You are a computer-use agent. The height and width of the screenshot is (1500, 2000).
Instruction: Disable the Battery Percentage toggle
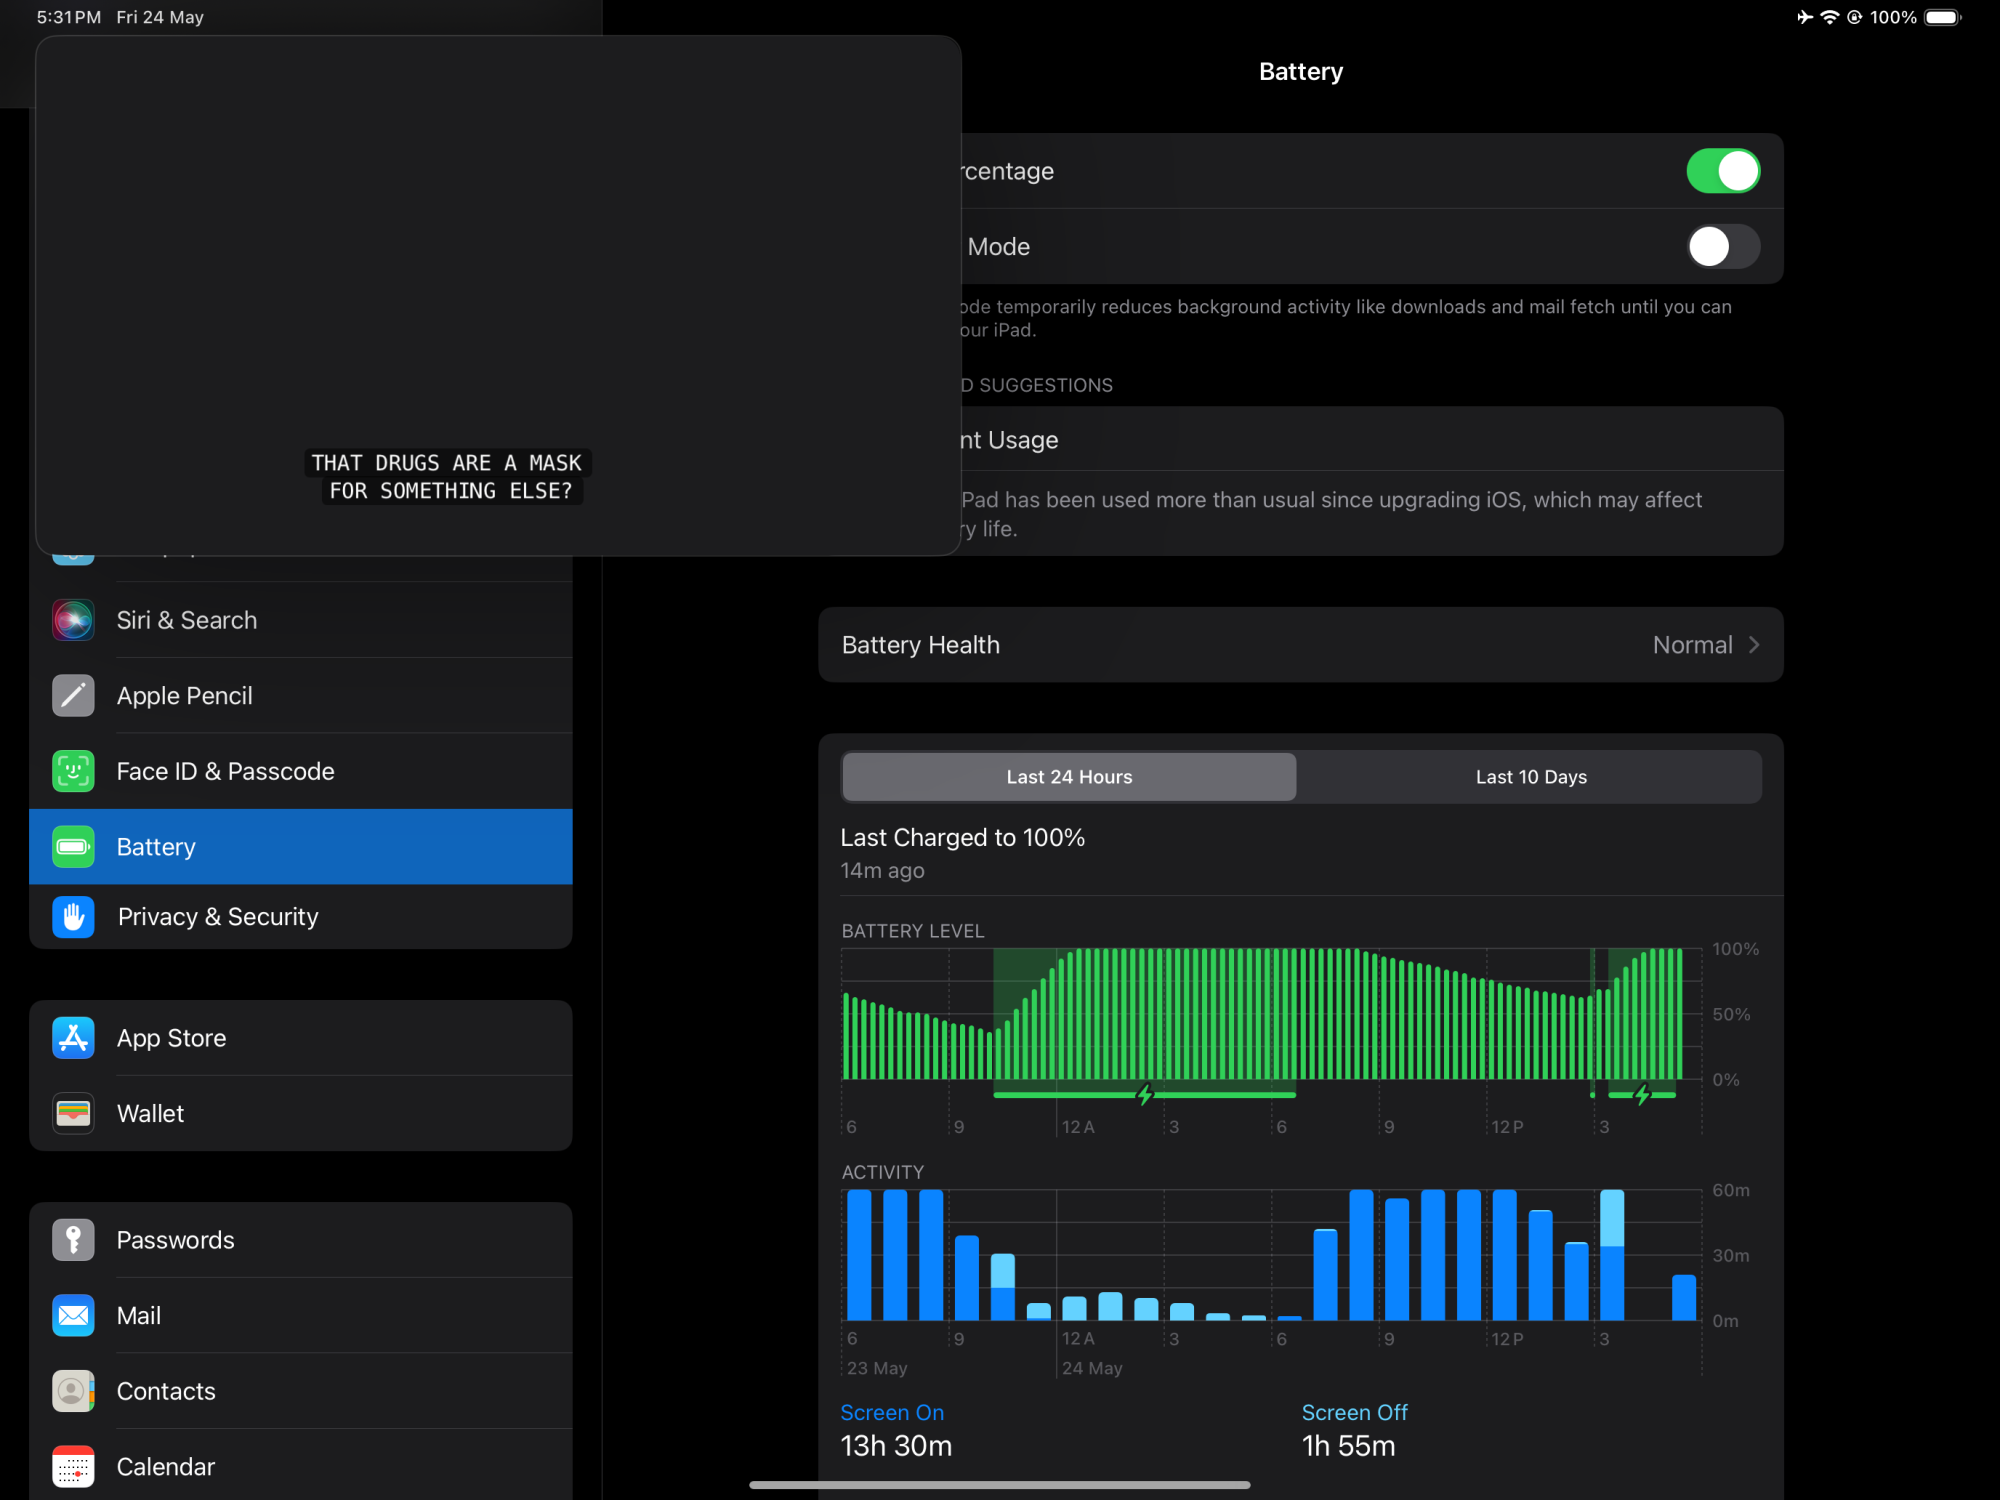point(1722,171)
